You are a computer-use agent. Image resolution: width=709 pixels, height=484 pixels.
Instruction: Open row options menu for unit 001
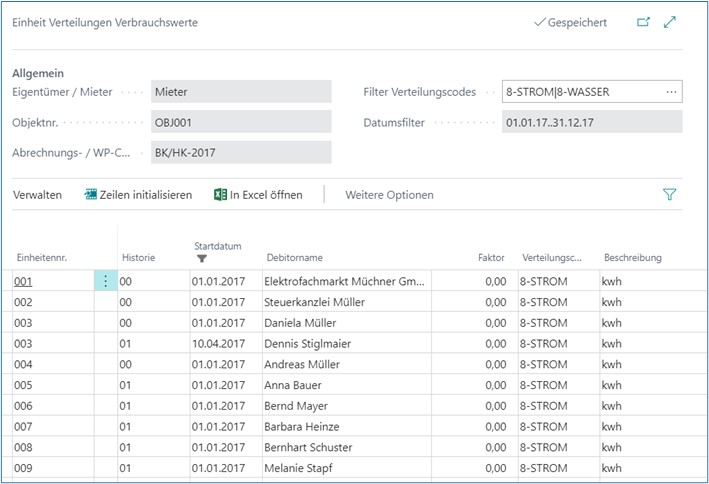(x=106, y=282)
